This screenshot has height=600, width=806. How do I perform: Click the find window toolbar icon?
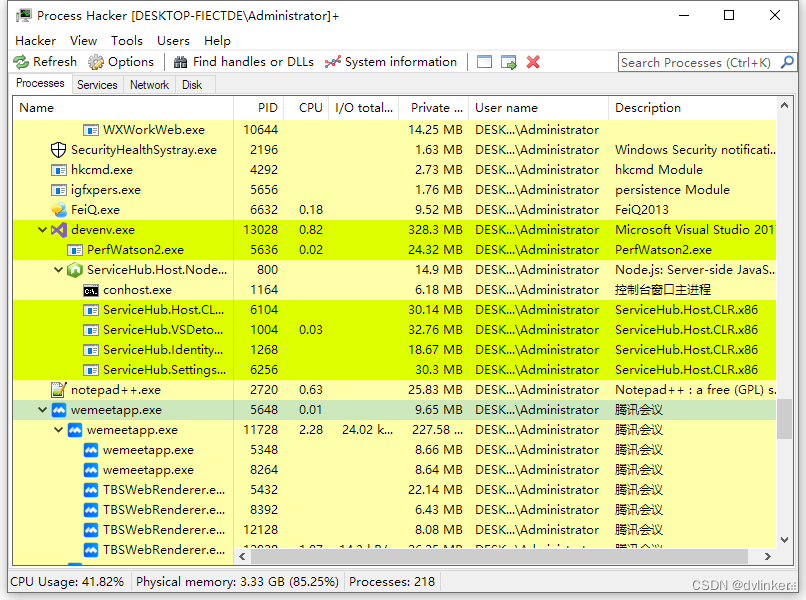pyautogui.click(x=484, y=62)
